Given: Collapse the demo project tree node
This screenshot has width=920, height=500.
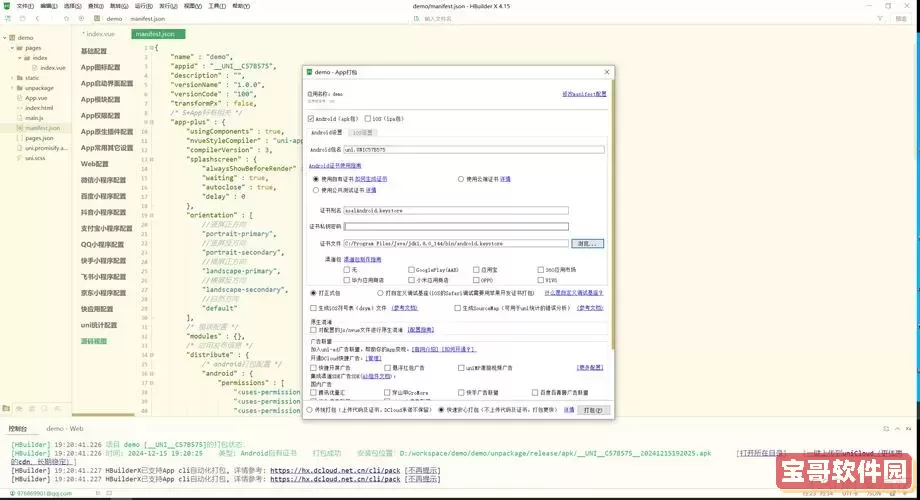Looking at the screenshot, I should pyautogui.click(x=5, y=38).
